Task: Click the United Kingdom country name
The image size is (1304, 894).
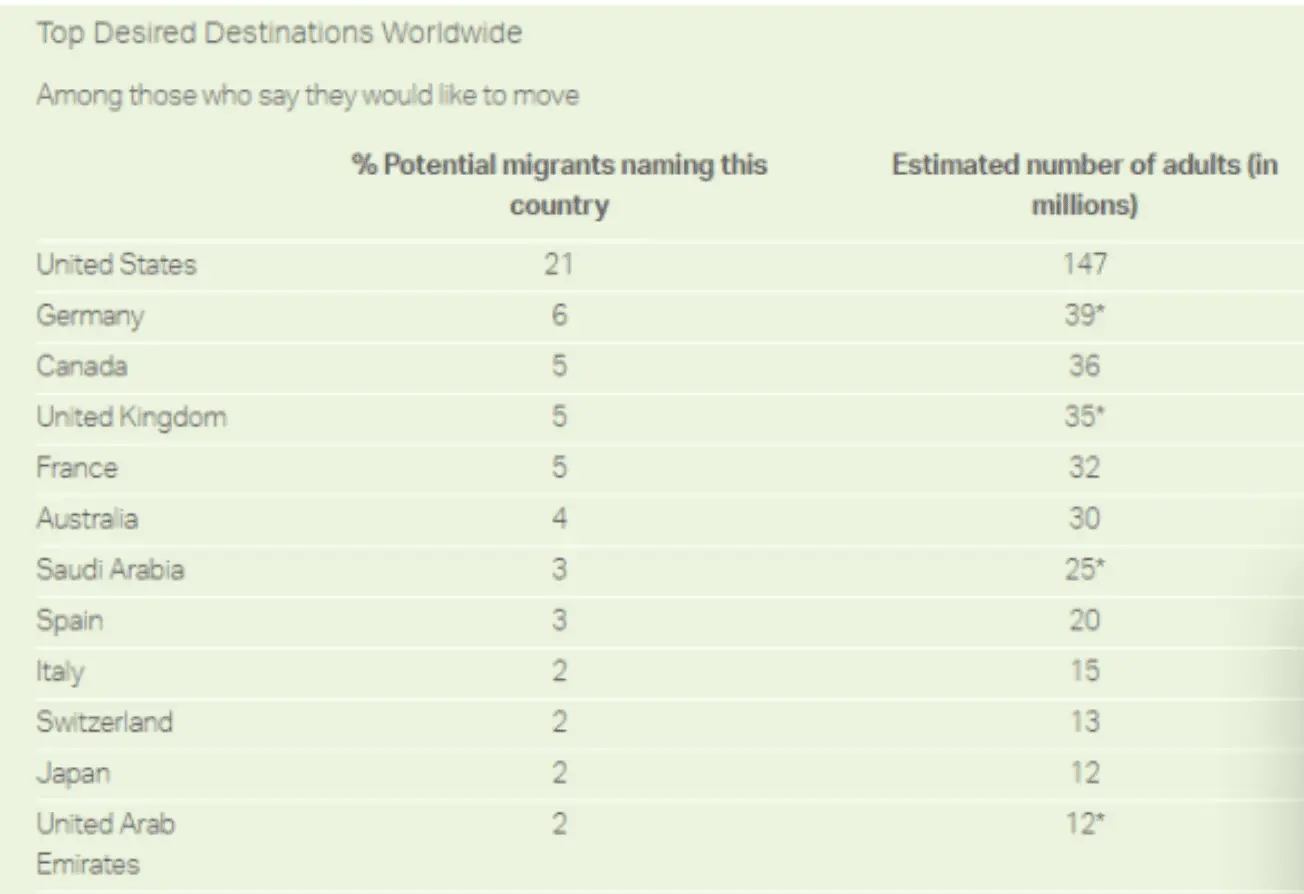Action: tap(131, 417)
